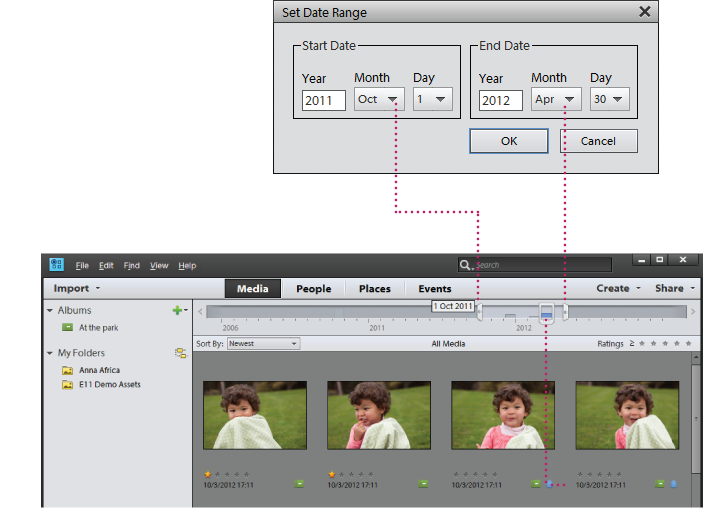Open the Sort By Newest dropdown

pos(263,344)
